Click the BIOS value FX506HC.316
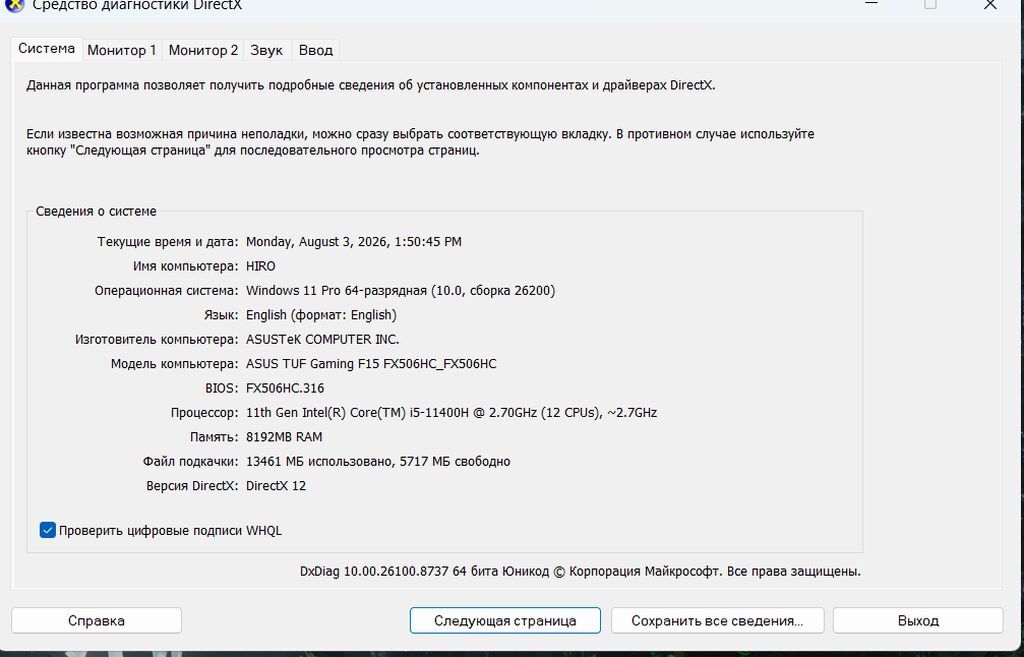This screenshot has height=657, width=1024. pyautogui.click(x=285, y=388)
